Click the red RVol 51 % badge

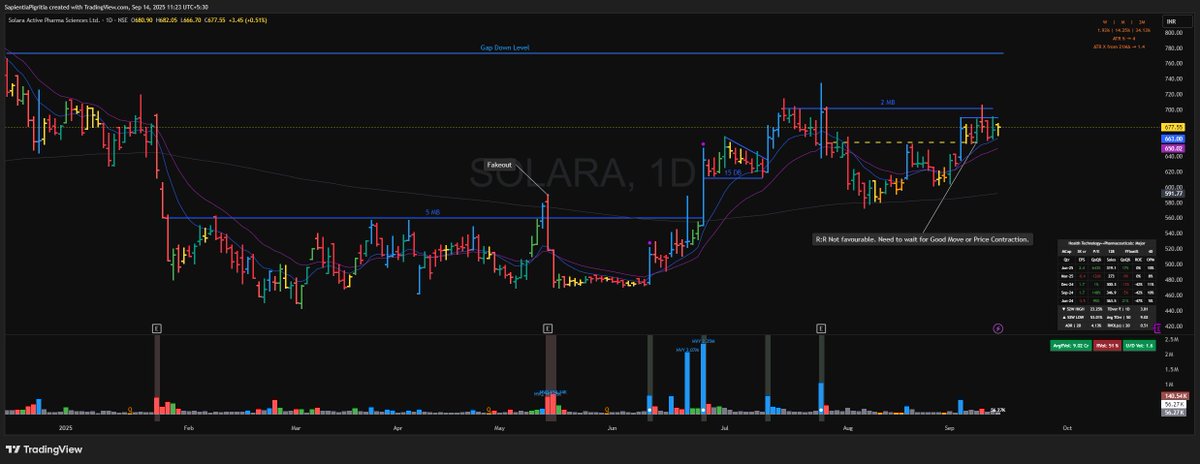pyautogui.click(x=1107, y=345)
